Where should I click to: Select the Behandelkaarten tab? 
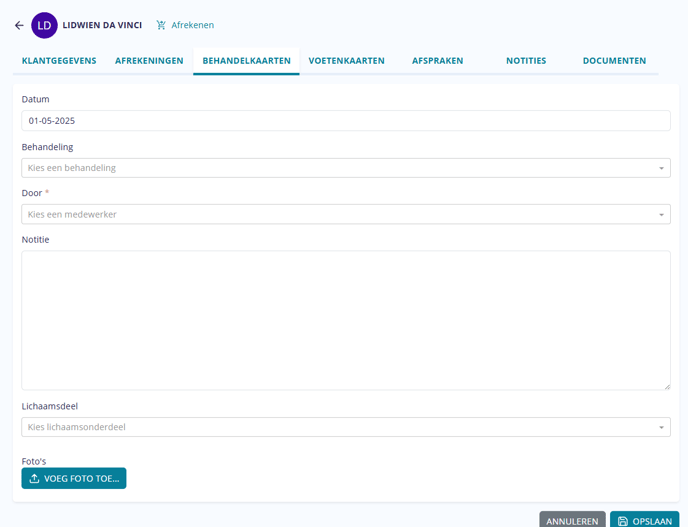coord(246,61)
